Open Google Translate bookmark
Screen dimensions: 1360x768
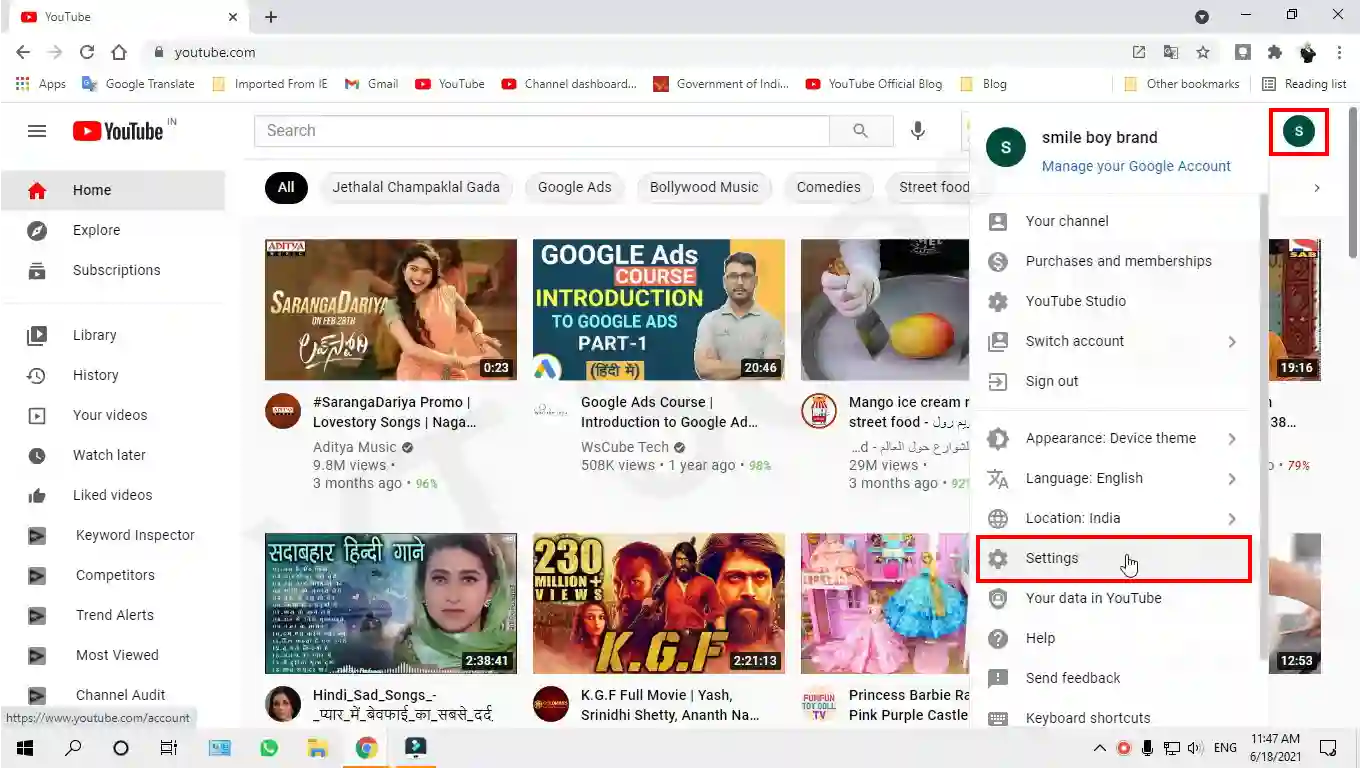coord(138,84)
